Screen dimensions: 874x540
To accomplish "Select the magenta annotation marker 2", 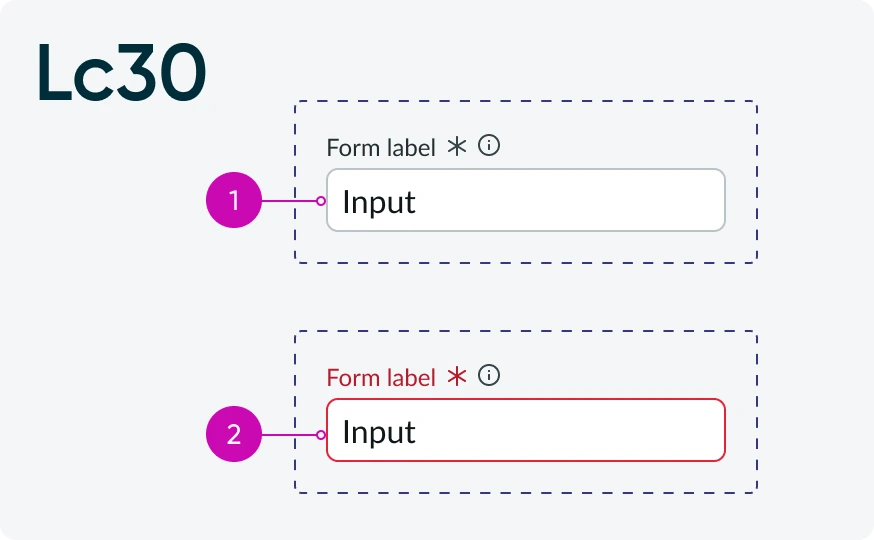I will (x=234, y=434).
